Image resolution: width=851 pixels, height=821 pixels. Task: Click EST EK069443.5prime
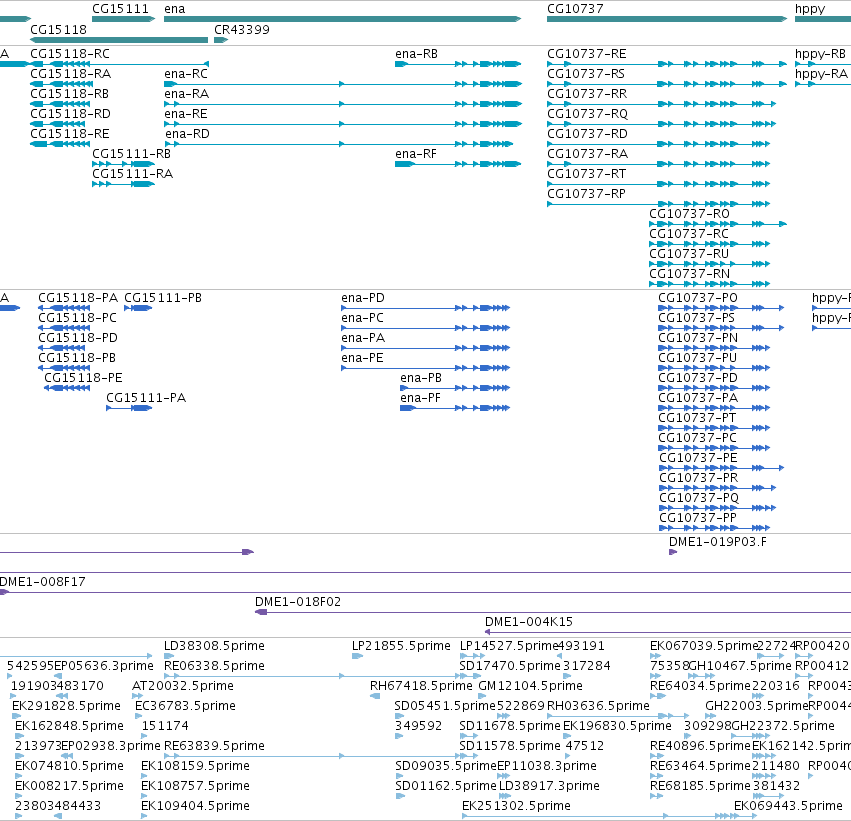(788, 806)
